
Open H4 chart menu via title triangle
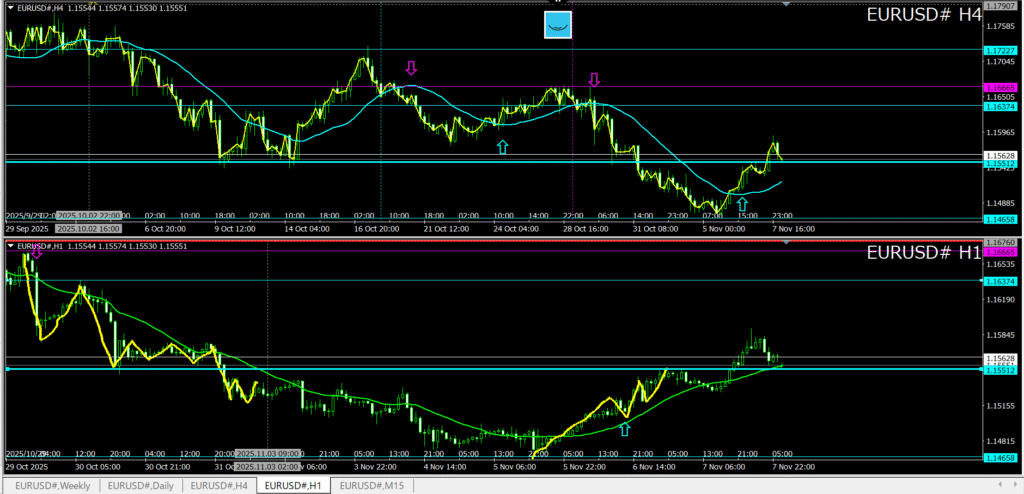pyautogui.click(x=11, y=8)
